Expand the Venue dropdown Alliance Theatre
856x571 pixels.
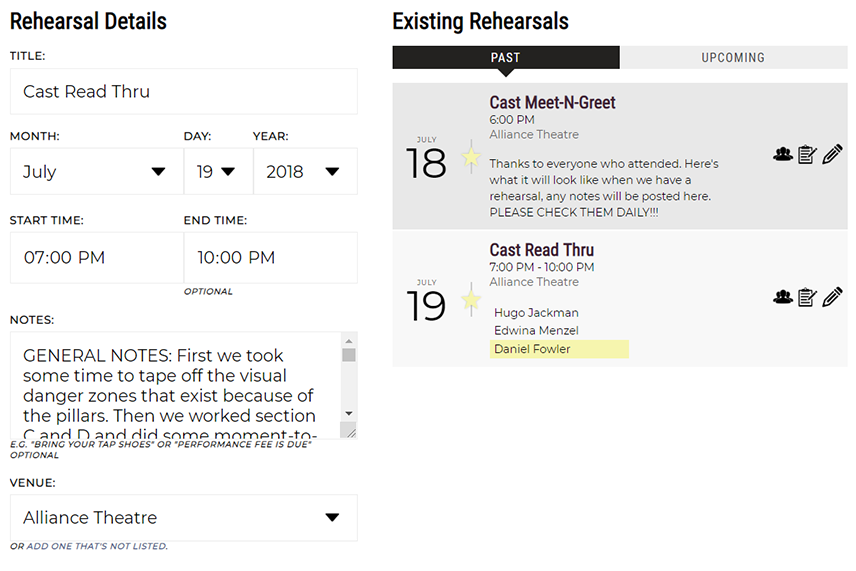184,518
